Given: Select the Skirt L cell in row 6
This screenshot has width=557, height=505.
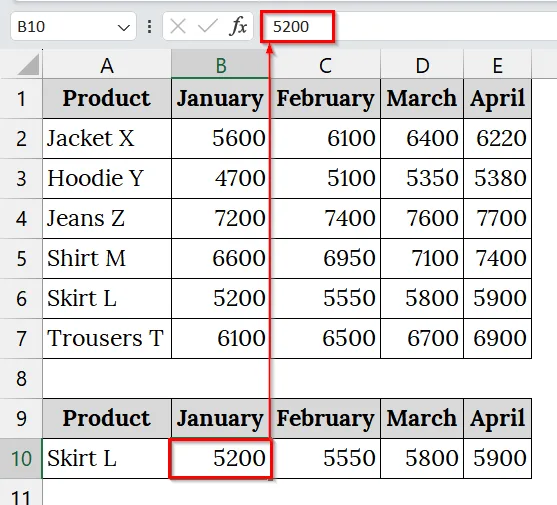Looking at the screenshot, I should (x=107, y=298).
